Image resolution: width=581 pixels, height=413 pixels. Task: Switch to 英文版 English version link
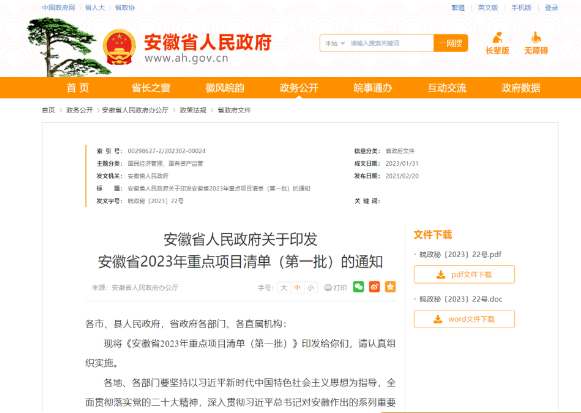488,7
